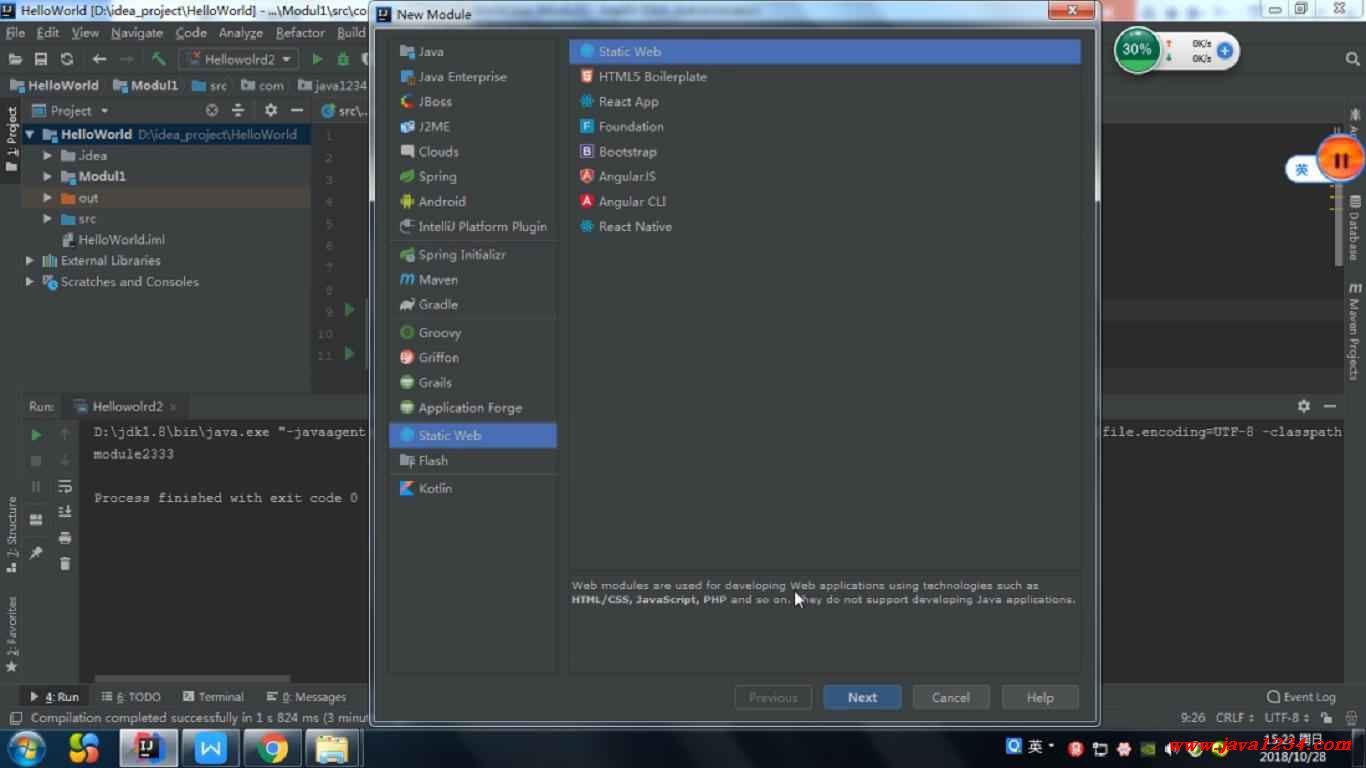Open File Explorer from the taskbar

tap(331, 748)
